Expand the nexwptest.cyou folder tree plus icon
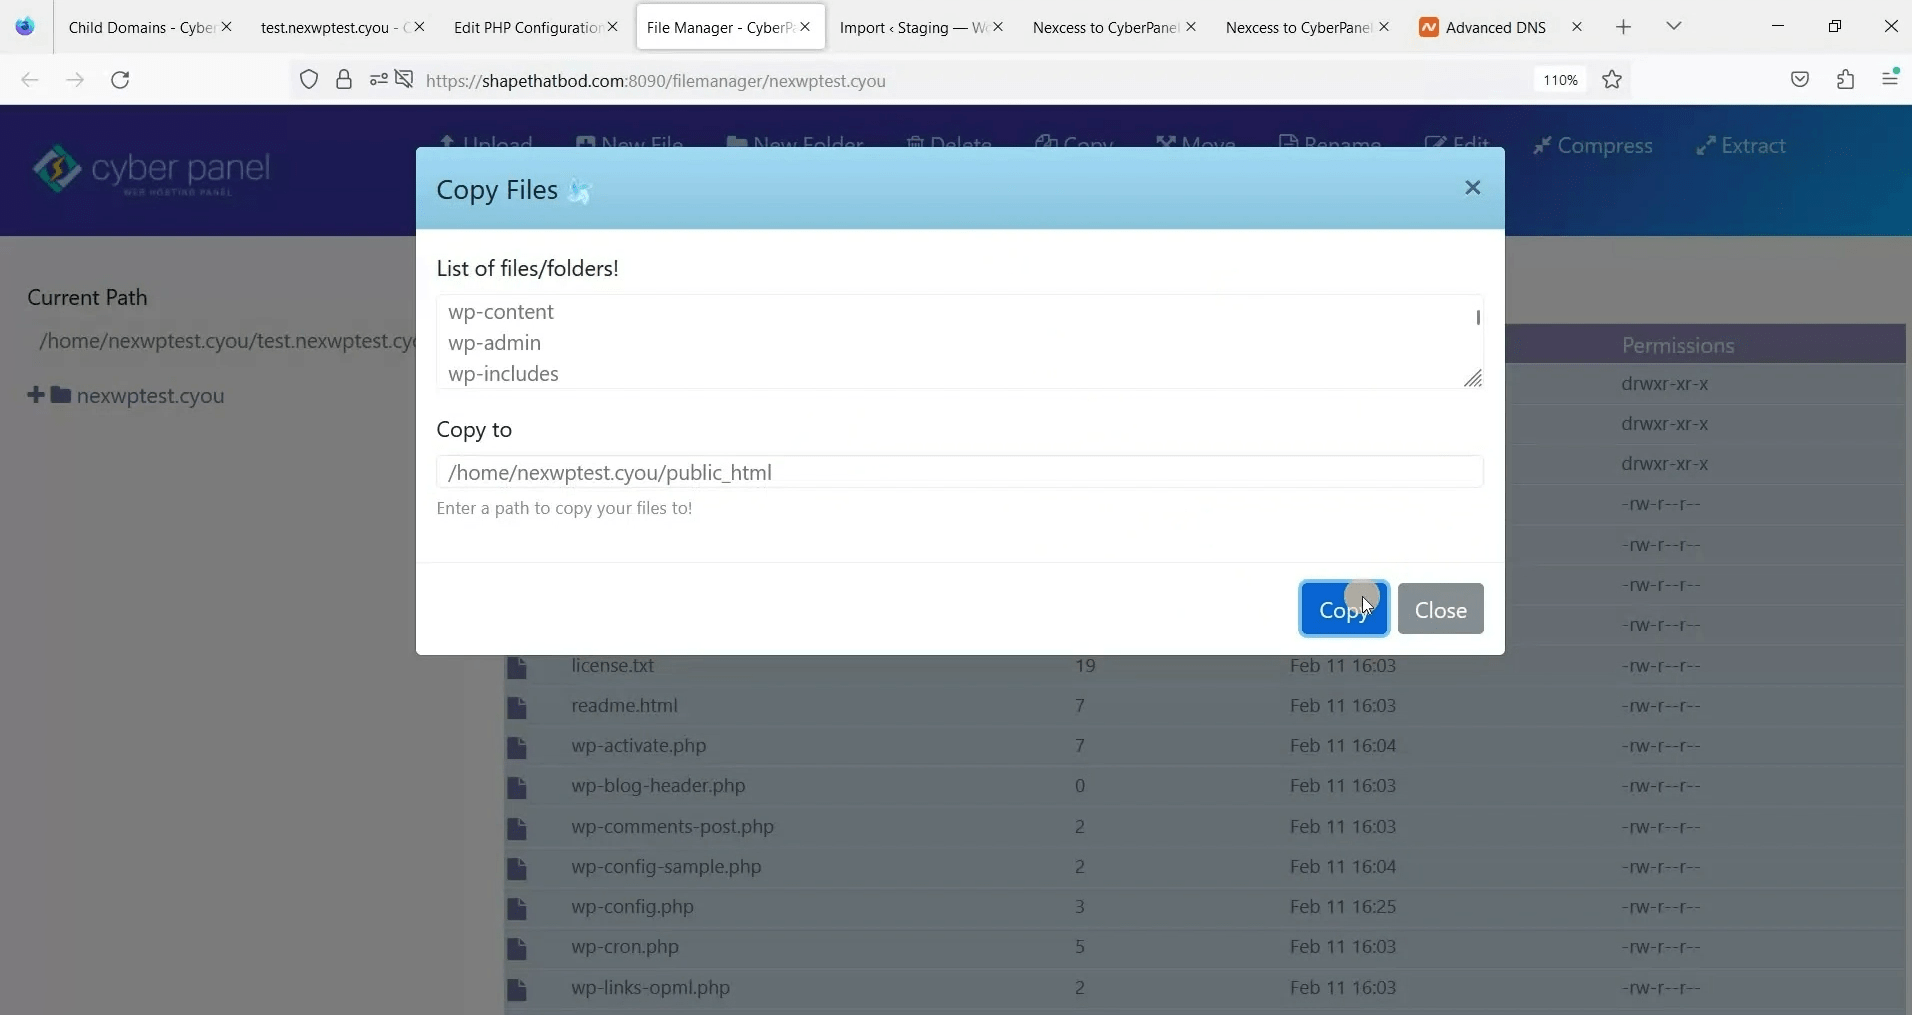Viewport: 1912px width, 1015px height. pos(36,395)
